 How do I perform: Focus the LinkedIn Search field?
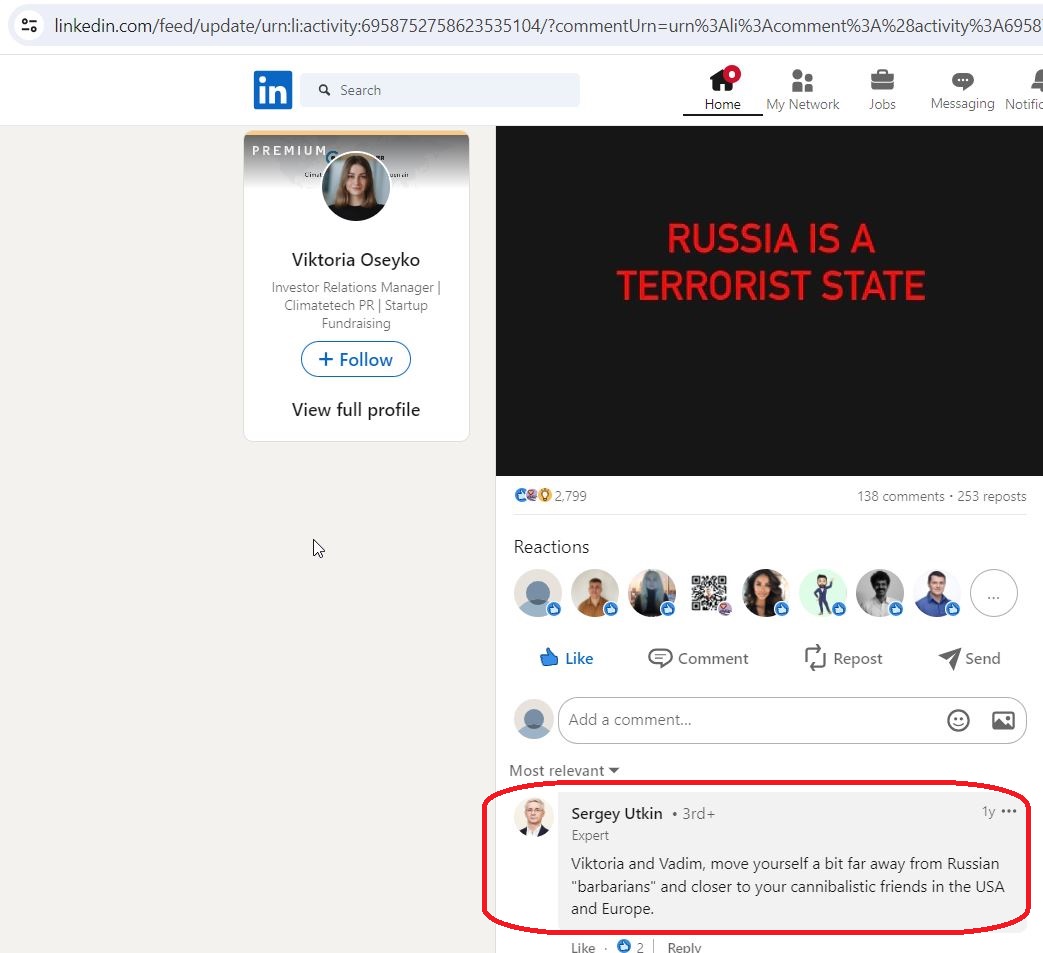[440, 90]
